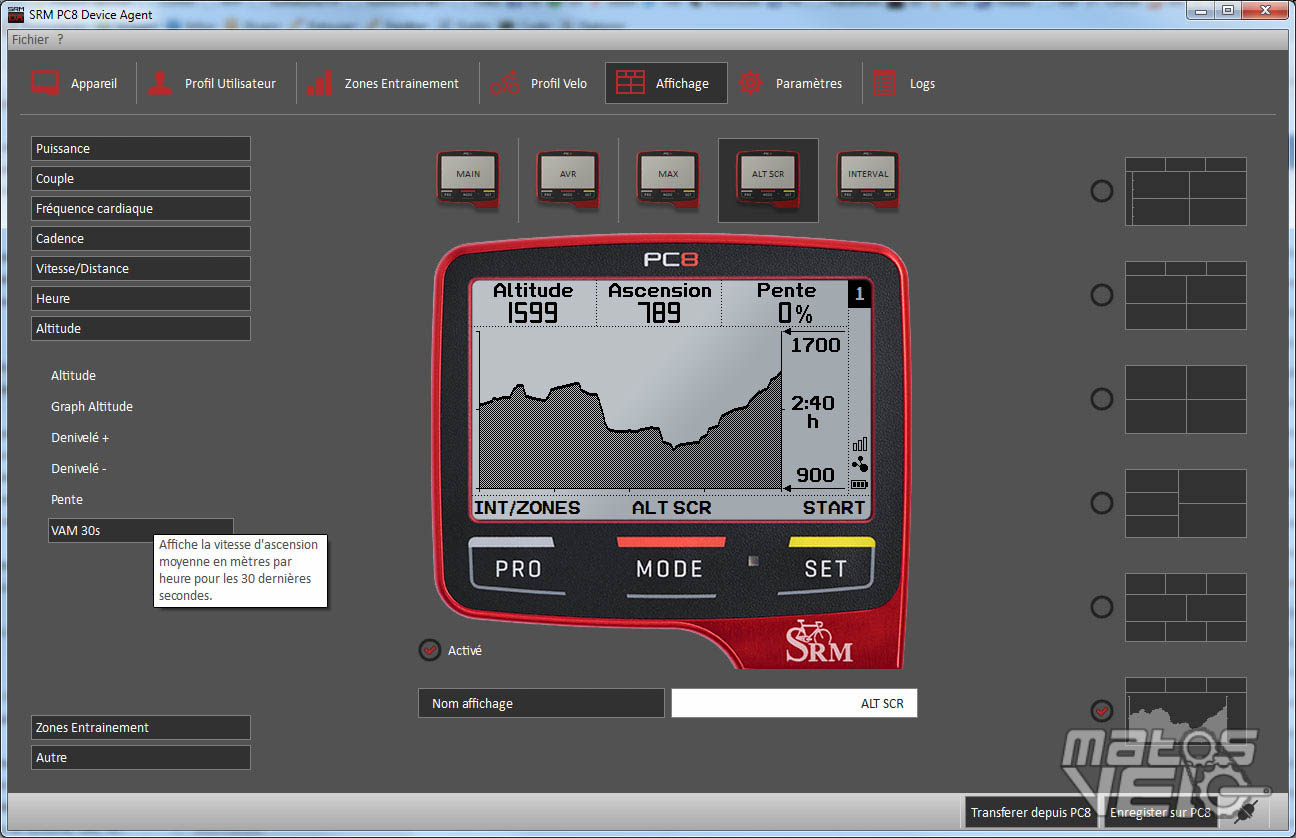This screenshot has width=1296, height=838.
Task: Toggle the Activé checkbox
Action: pos(429,650)
